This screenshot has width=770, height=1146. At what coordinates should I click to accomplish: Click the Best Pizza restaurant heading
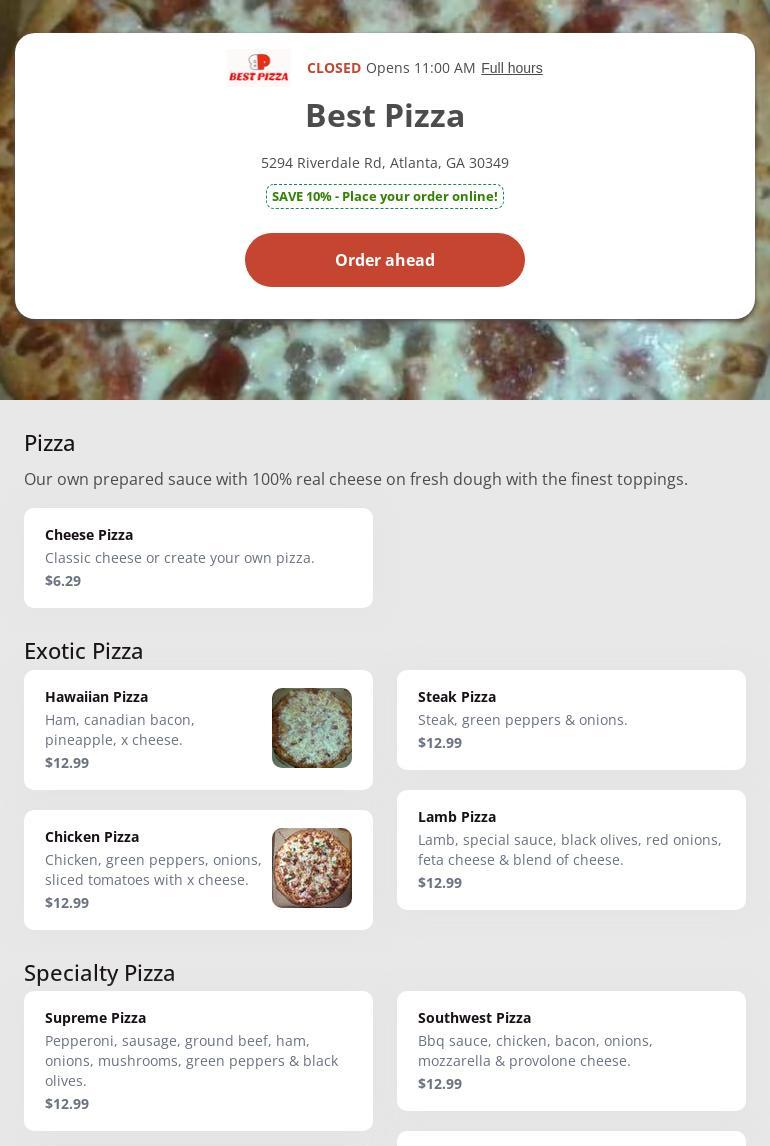coord(385,116)
